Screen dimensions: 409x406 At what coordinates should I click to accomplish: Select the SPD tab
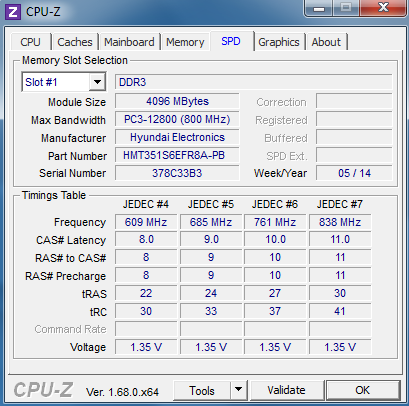231,41
